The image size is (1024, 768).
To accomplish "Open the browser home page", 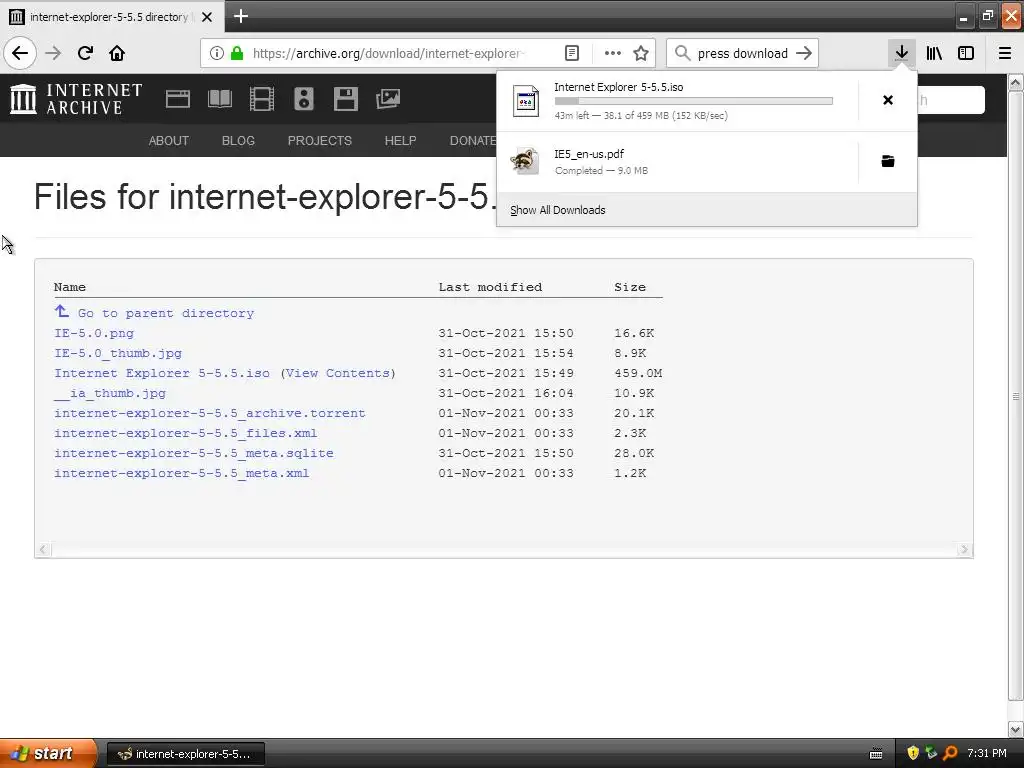I will 117,53.
